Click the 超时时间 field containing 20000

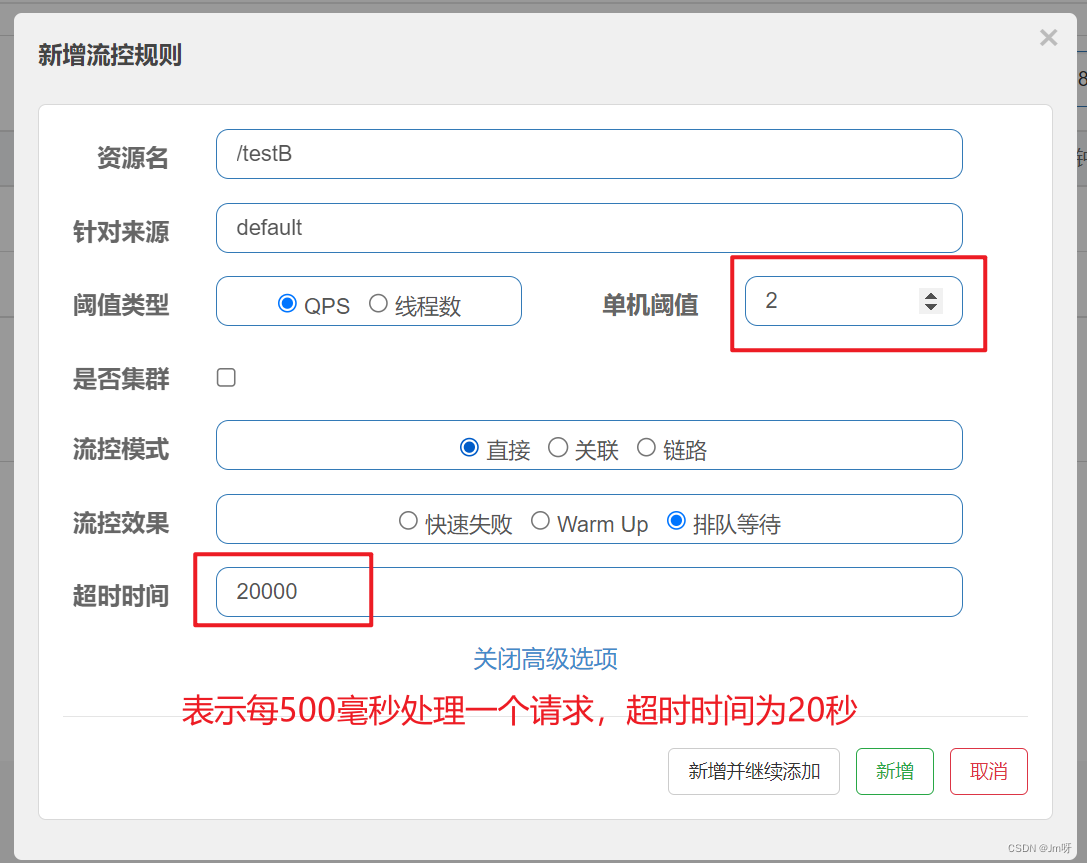[x=590, y=592]
